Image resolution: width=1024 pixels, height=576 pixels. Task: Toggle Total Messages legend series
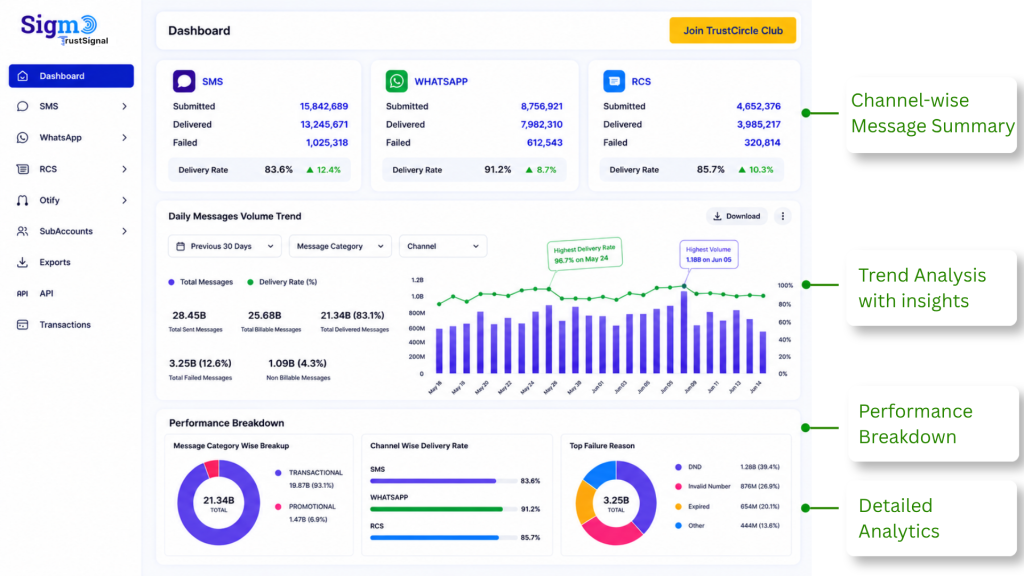point(200,282)
